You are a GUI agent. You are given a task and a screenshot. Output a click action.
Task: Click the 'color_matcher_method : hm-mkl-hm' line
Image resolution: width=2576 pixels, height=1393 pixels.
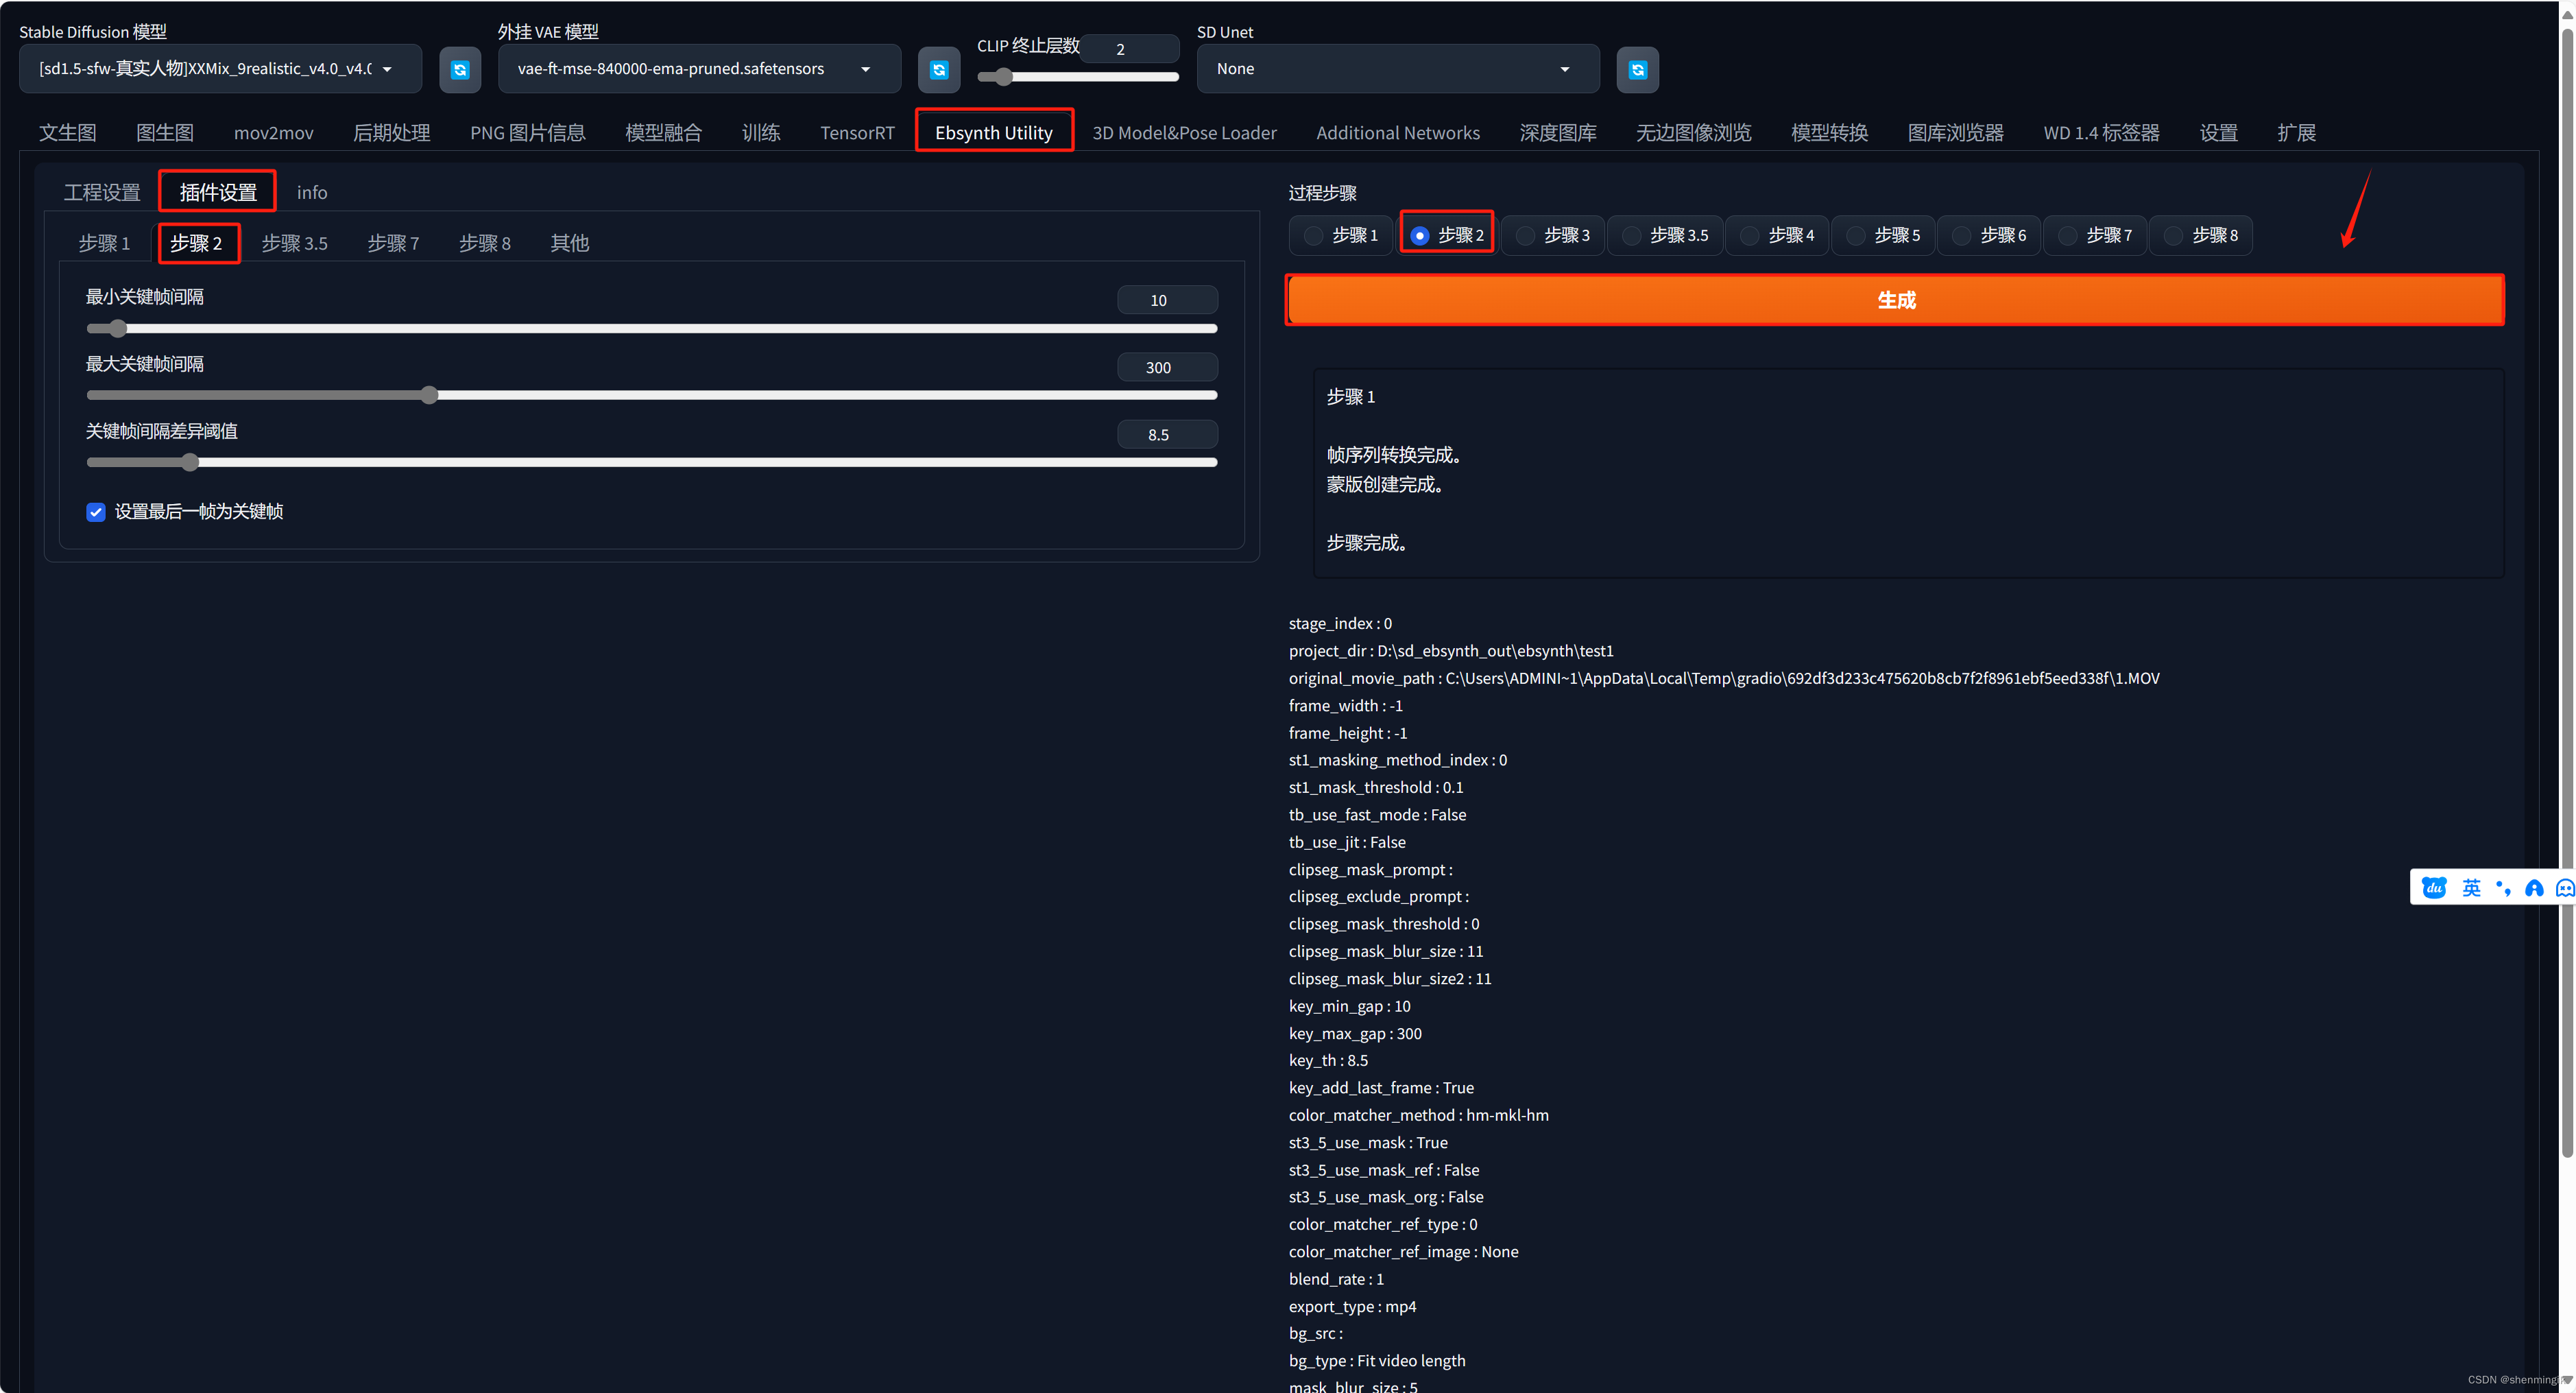point(1418,1115)
